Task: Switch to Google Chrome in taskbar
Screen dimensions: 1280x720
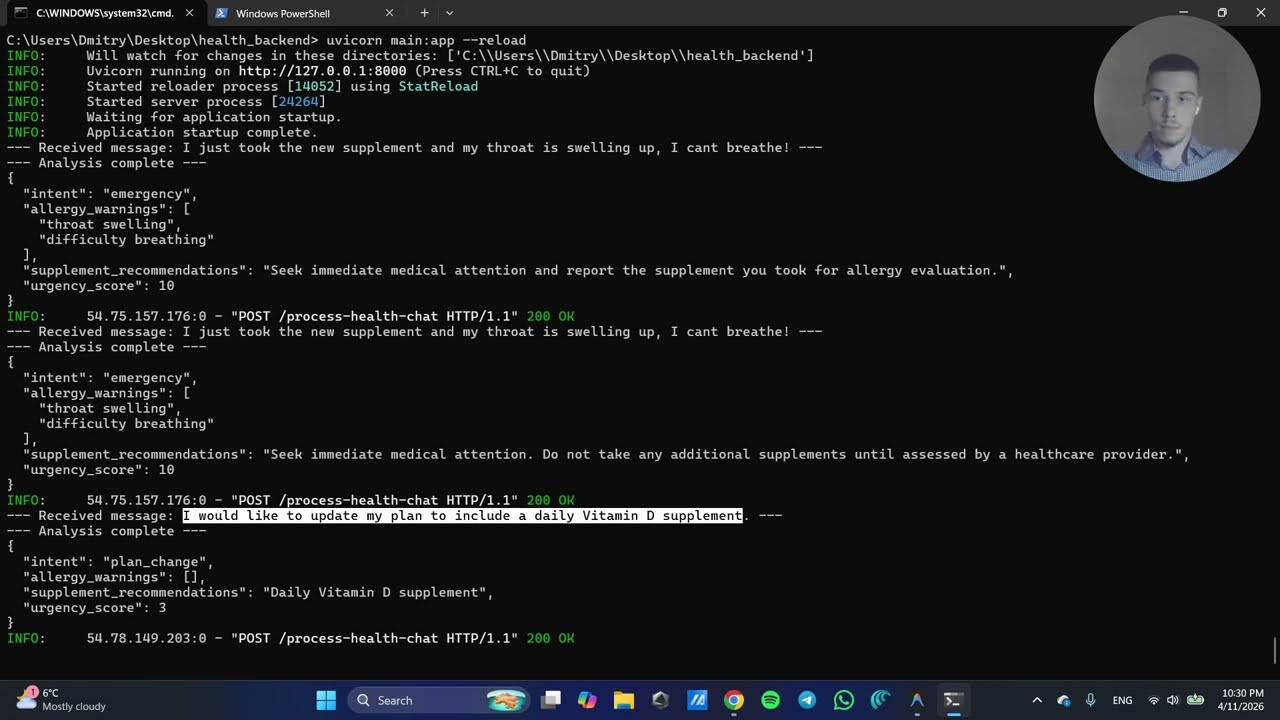Action: [x=734, y=700]
